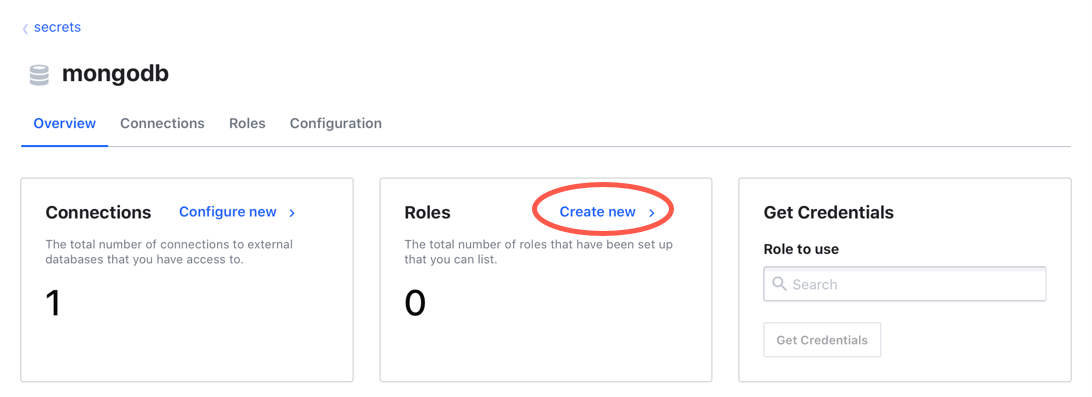Click the chevron arrow after Create new
1092x397 pixels.
652,213
